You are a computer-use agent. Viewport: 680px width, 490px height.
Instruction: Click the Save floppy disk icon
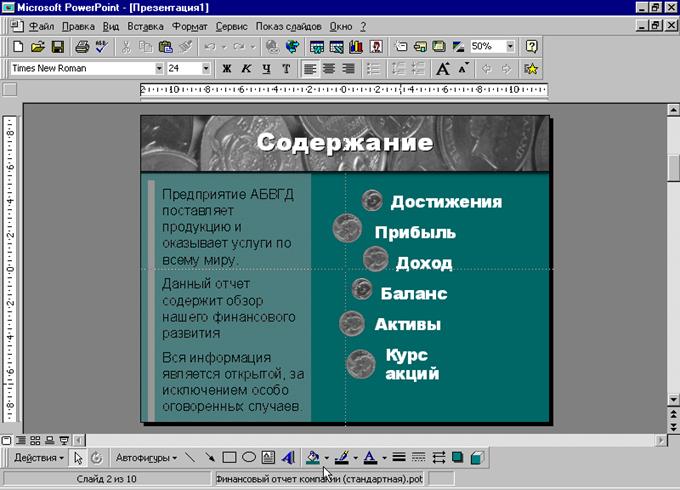tap(57, 46)
